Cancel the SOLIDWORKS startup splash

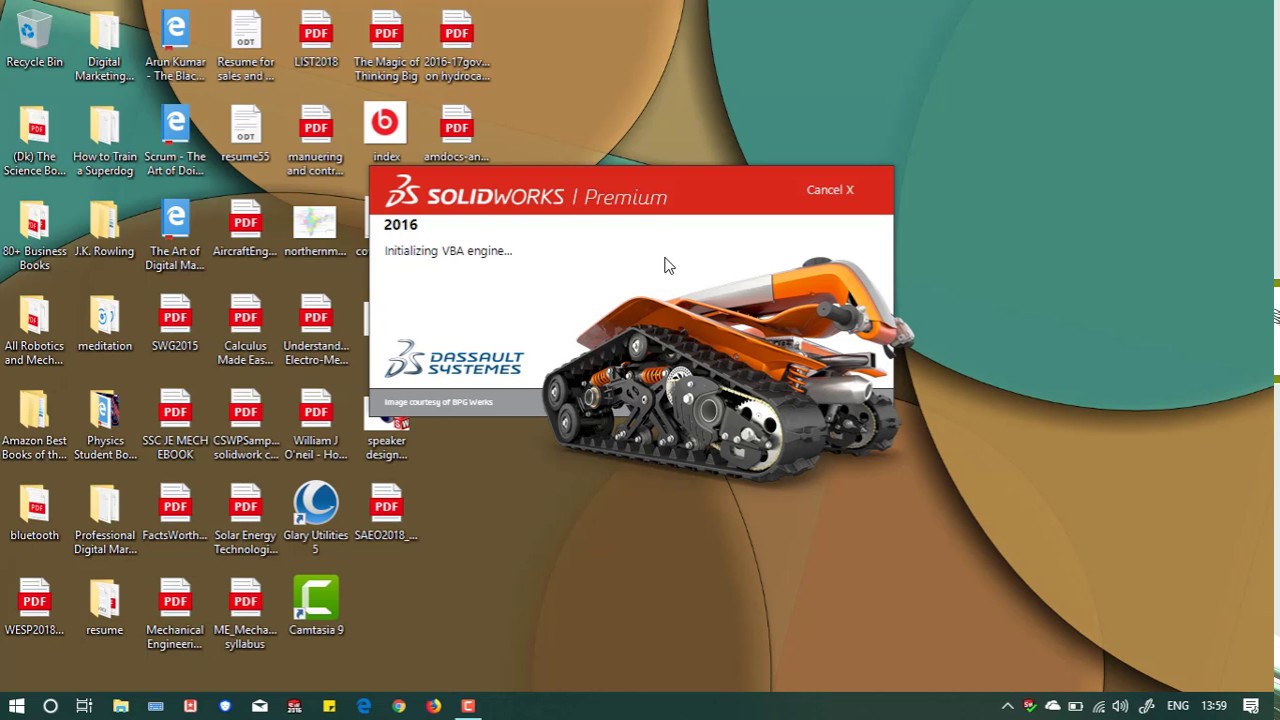pyautogui.click(x=830, y=190)
